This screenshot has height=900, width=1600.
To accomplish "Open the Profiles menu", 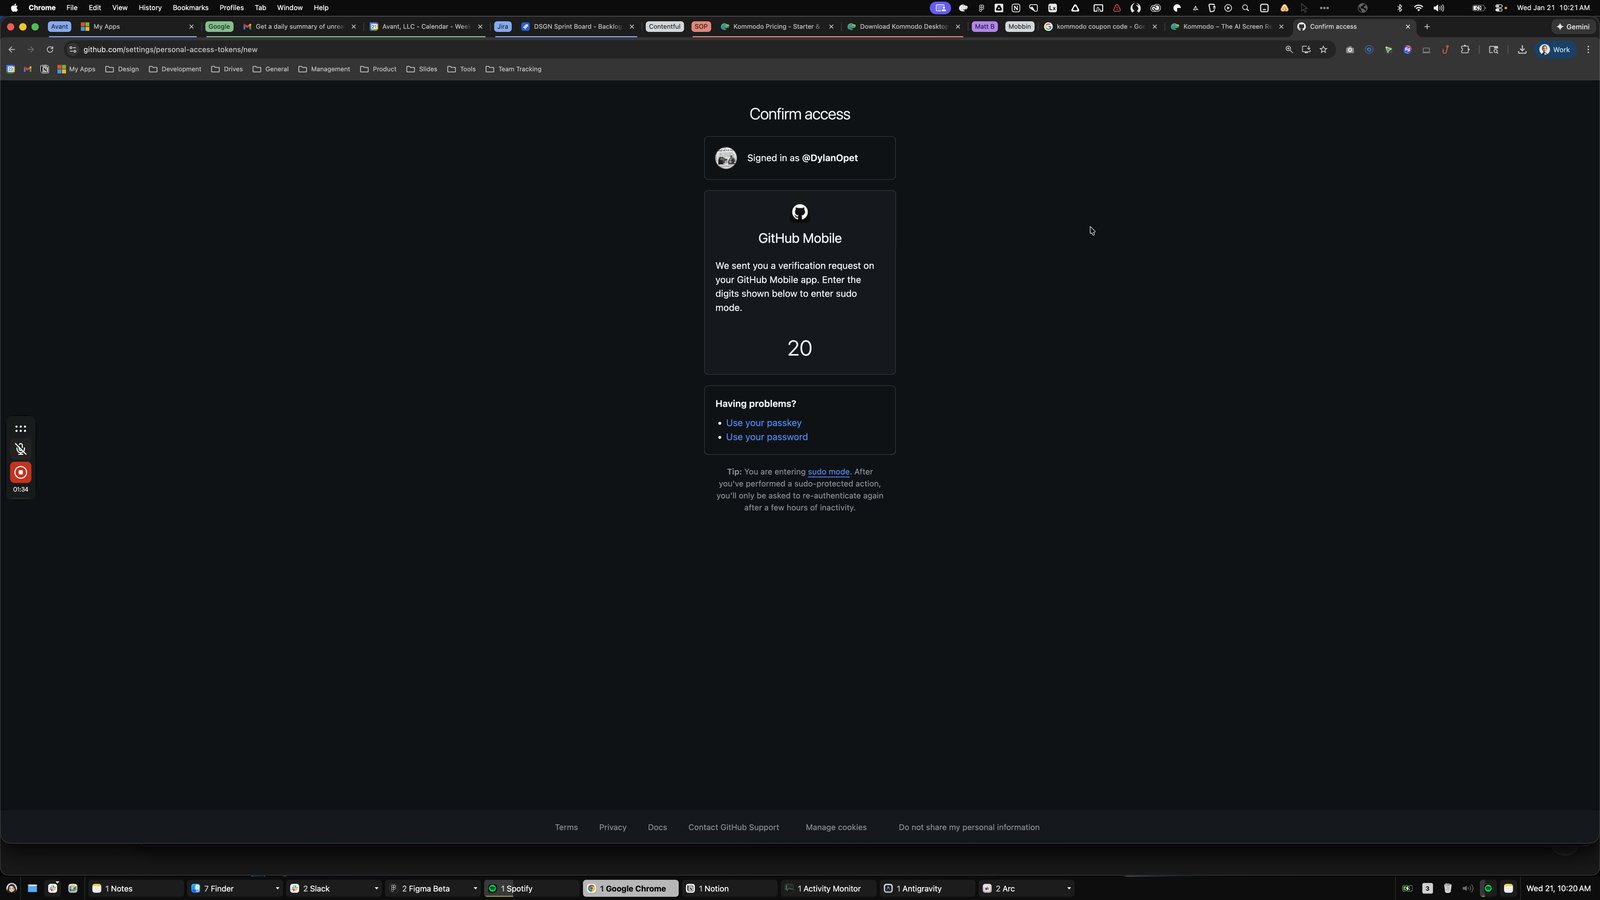I will click(231, 8).
